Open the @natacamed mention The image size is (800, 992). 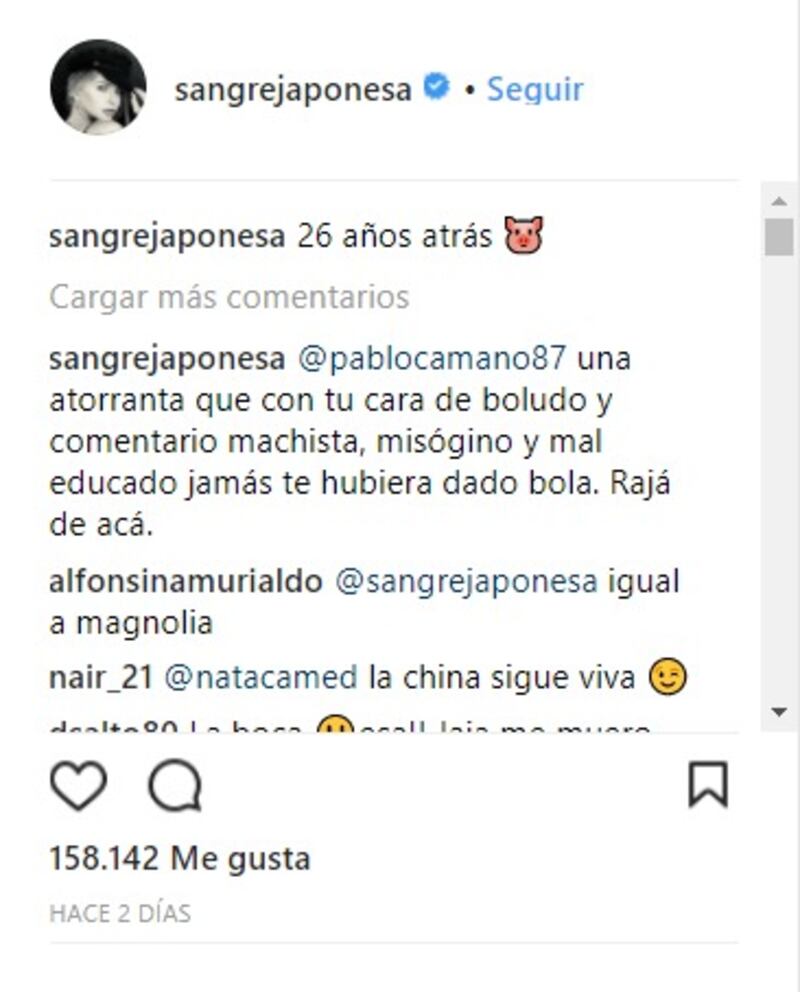261,678
